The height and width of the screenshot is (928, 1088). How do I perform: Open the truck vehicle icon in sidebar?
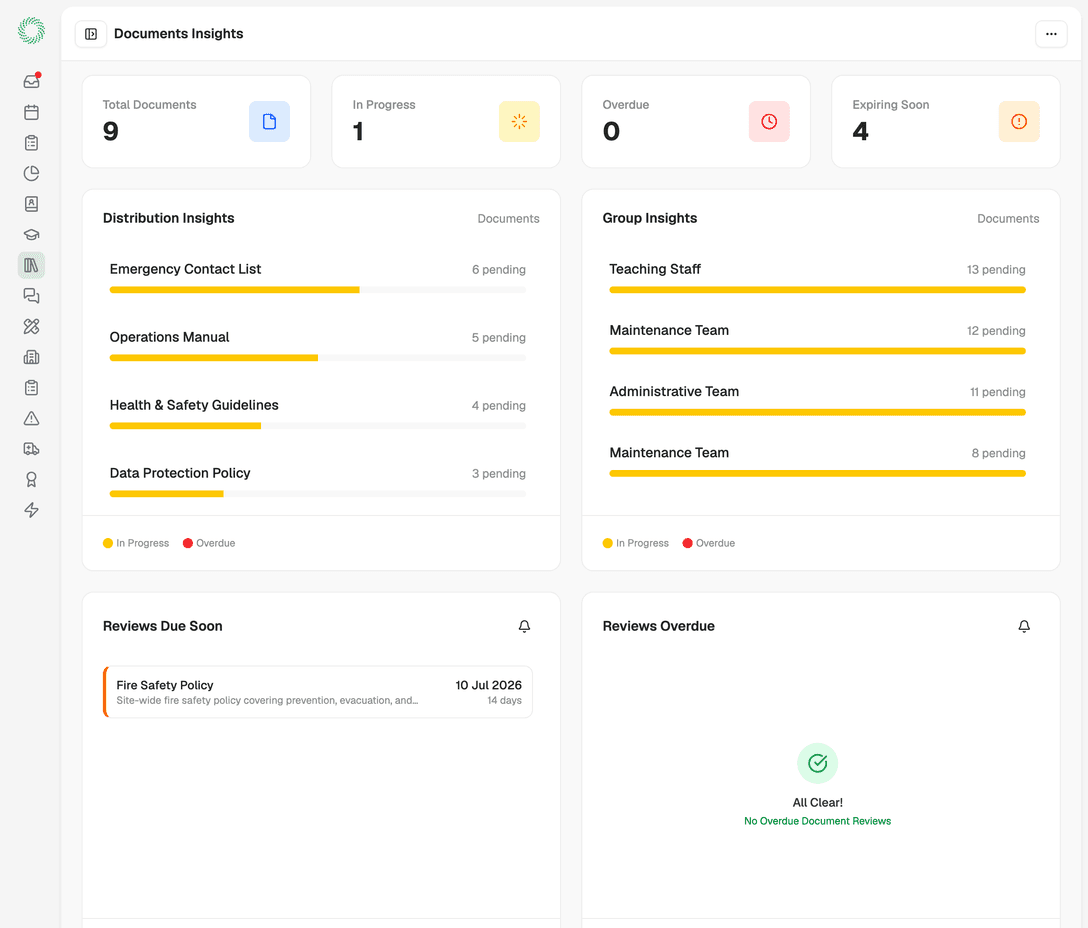[x=31, y=448]
